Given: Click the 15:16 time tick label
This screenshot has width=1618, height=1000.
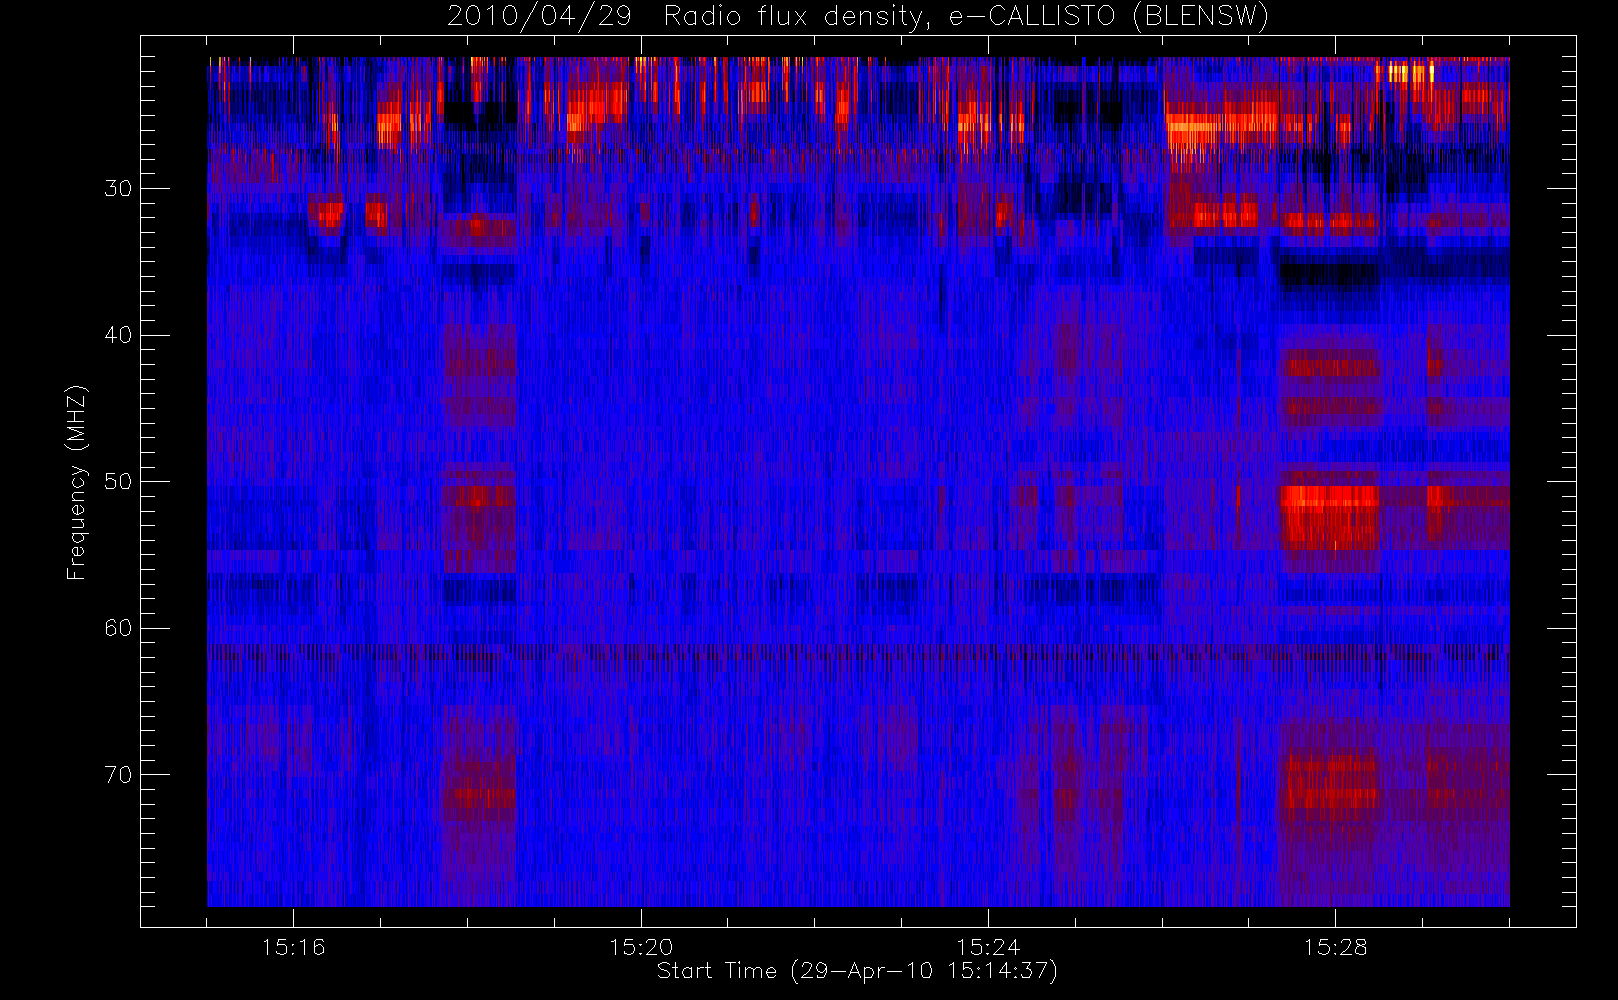Looking at the screenshot, I should tap(294, 947).
